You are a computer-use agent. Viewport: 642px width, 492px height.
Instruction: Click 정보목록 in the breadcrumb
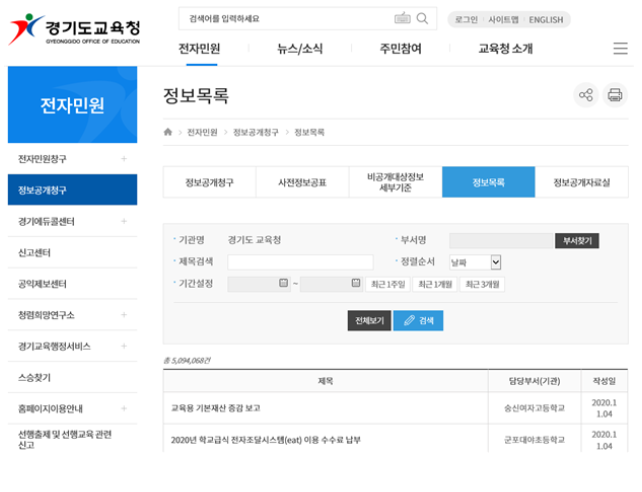(310, 132)
